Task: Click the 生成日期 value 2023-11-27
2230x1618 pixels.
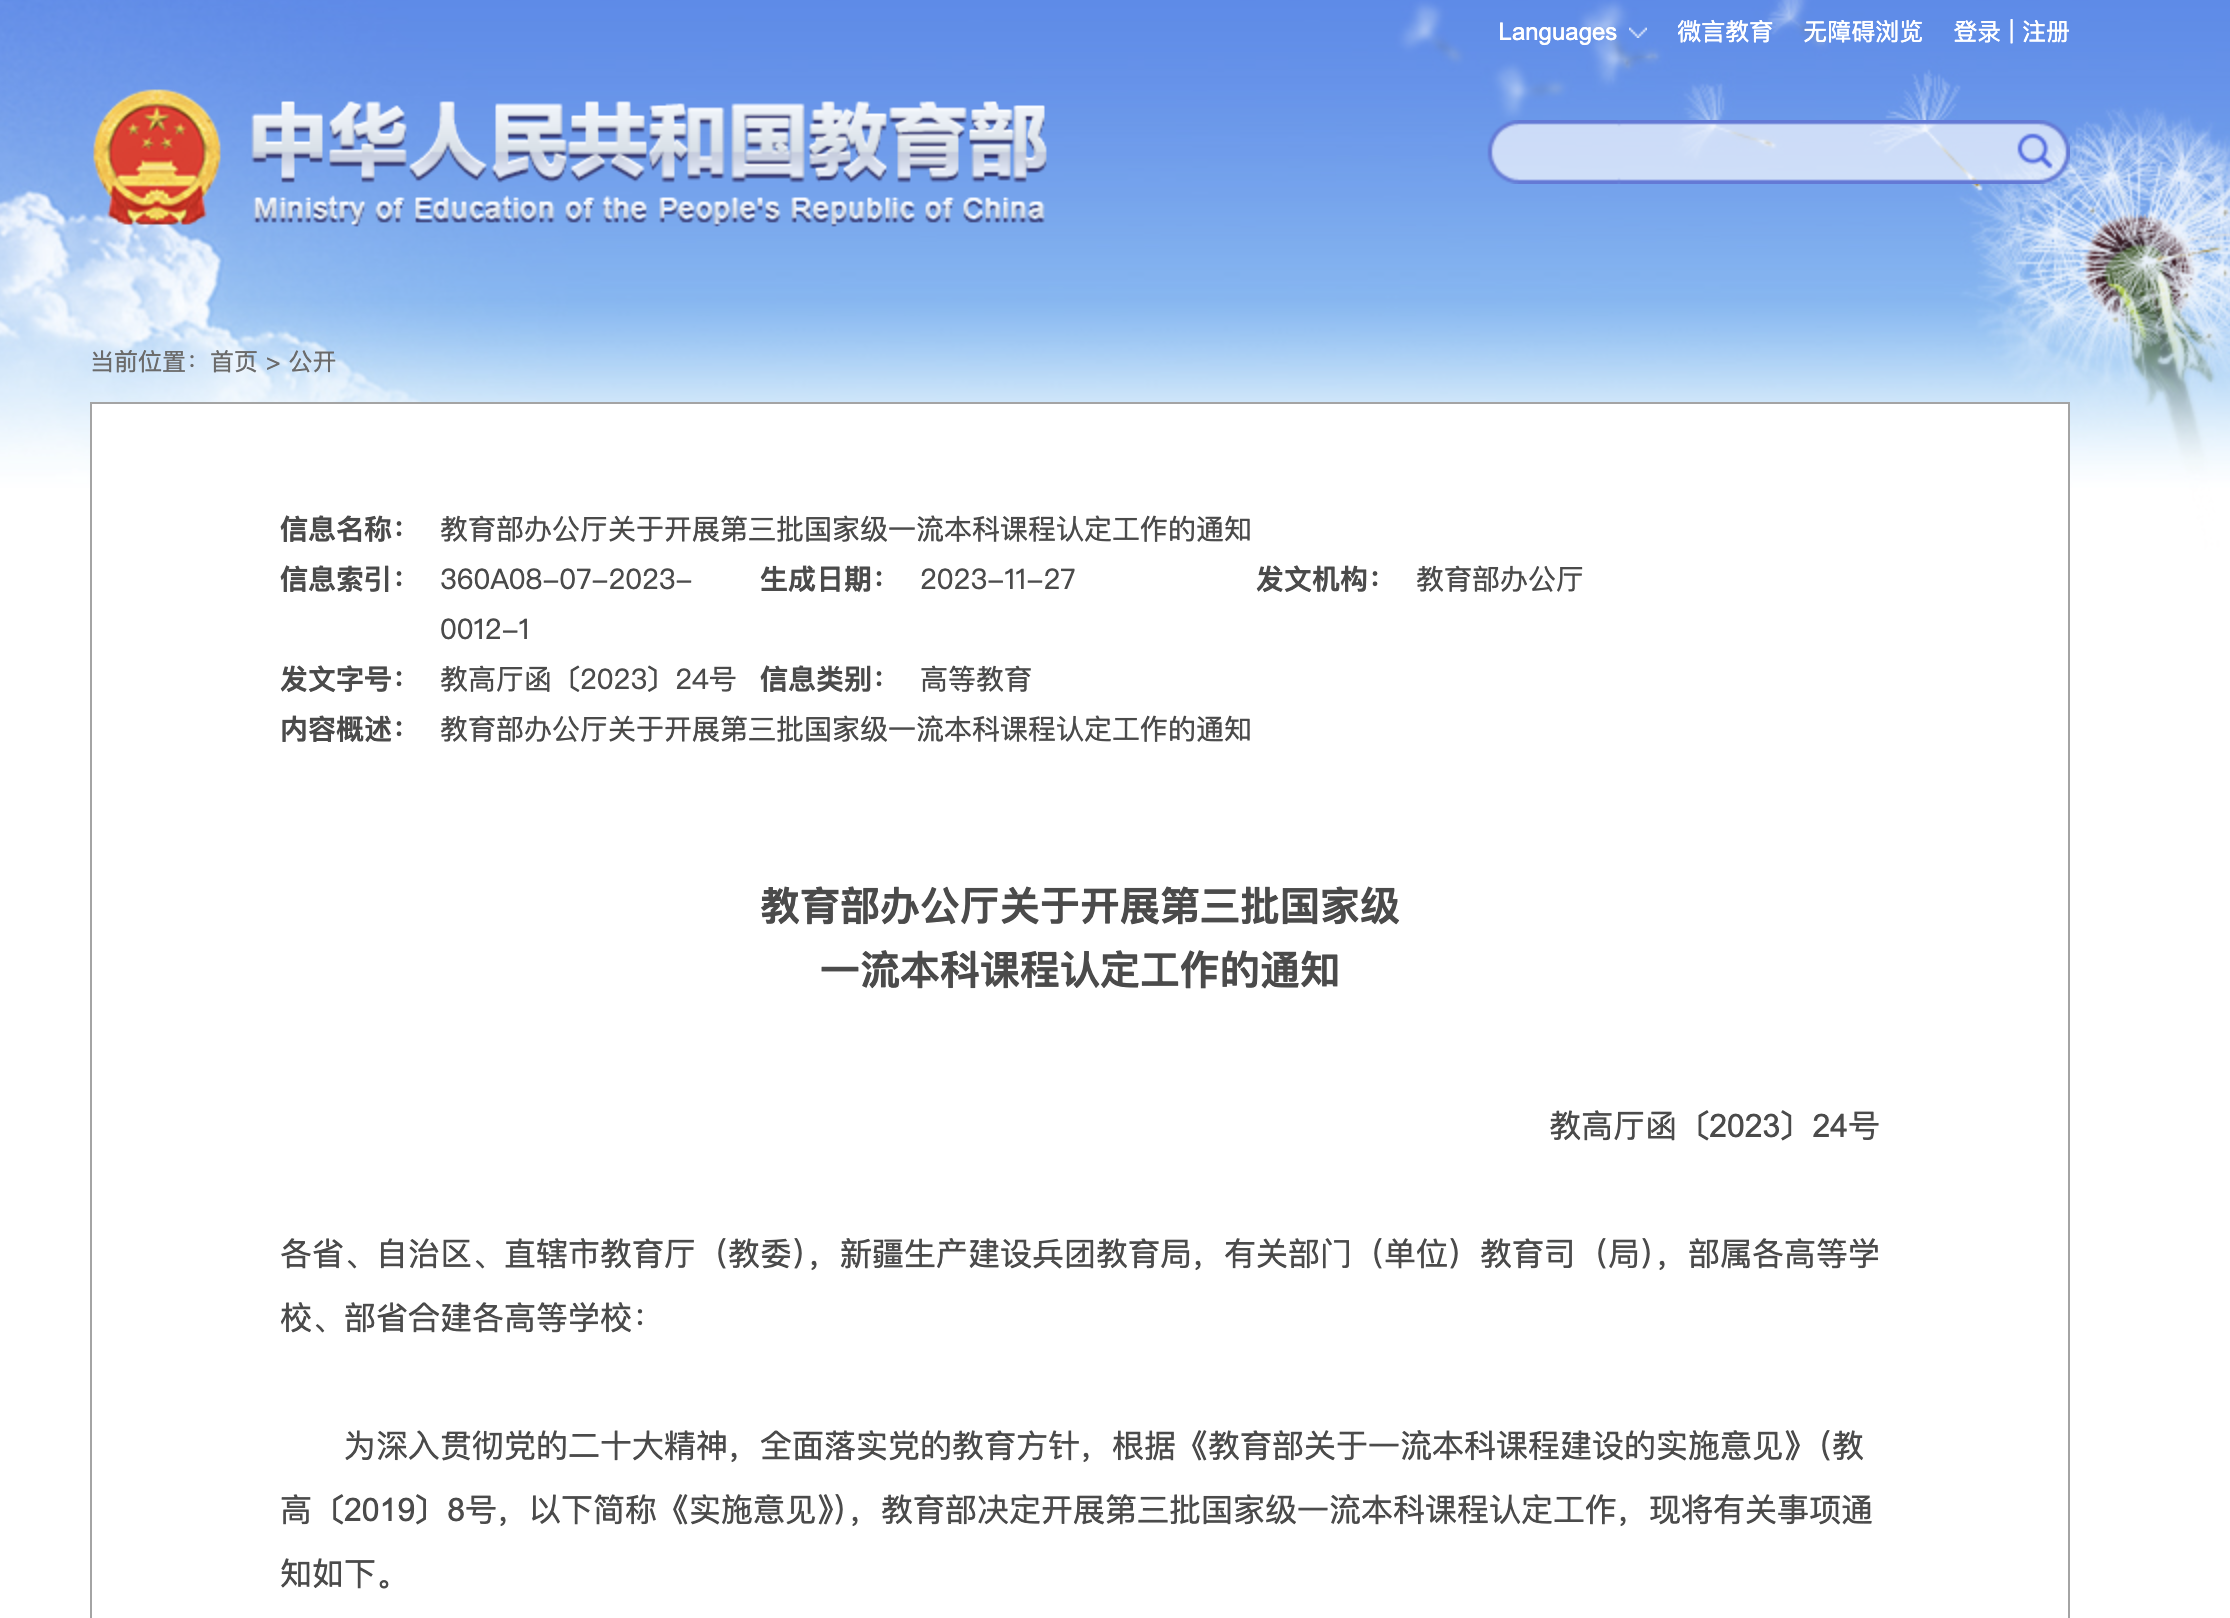Action: 997,580
